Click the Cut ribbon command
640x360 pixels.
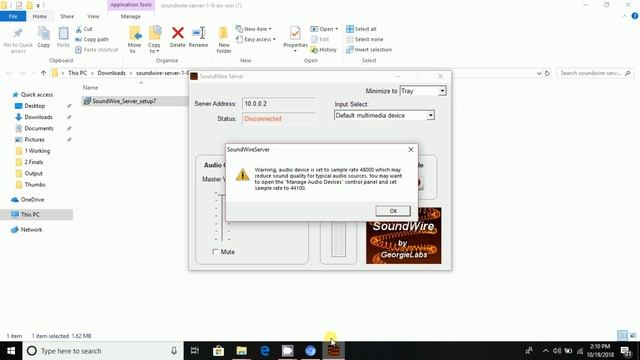pyautogui.click(x=84, y=29)
